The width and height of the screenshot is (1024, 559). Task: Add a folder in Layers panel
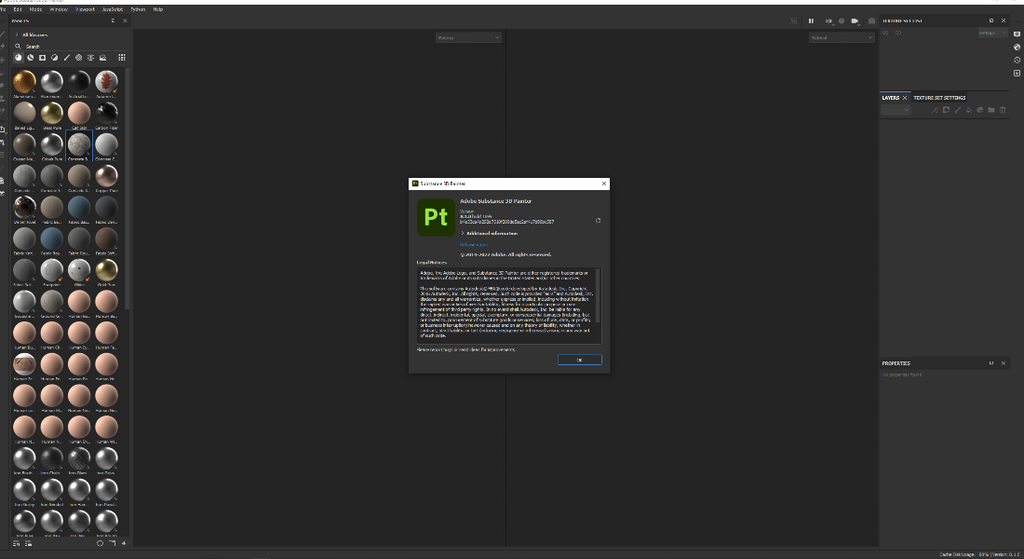(991, 110)
